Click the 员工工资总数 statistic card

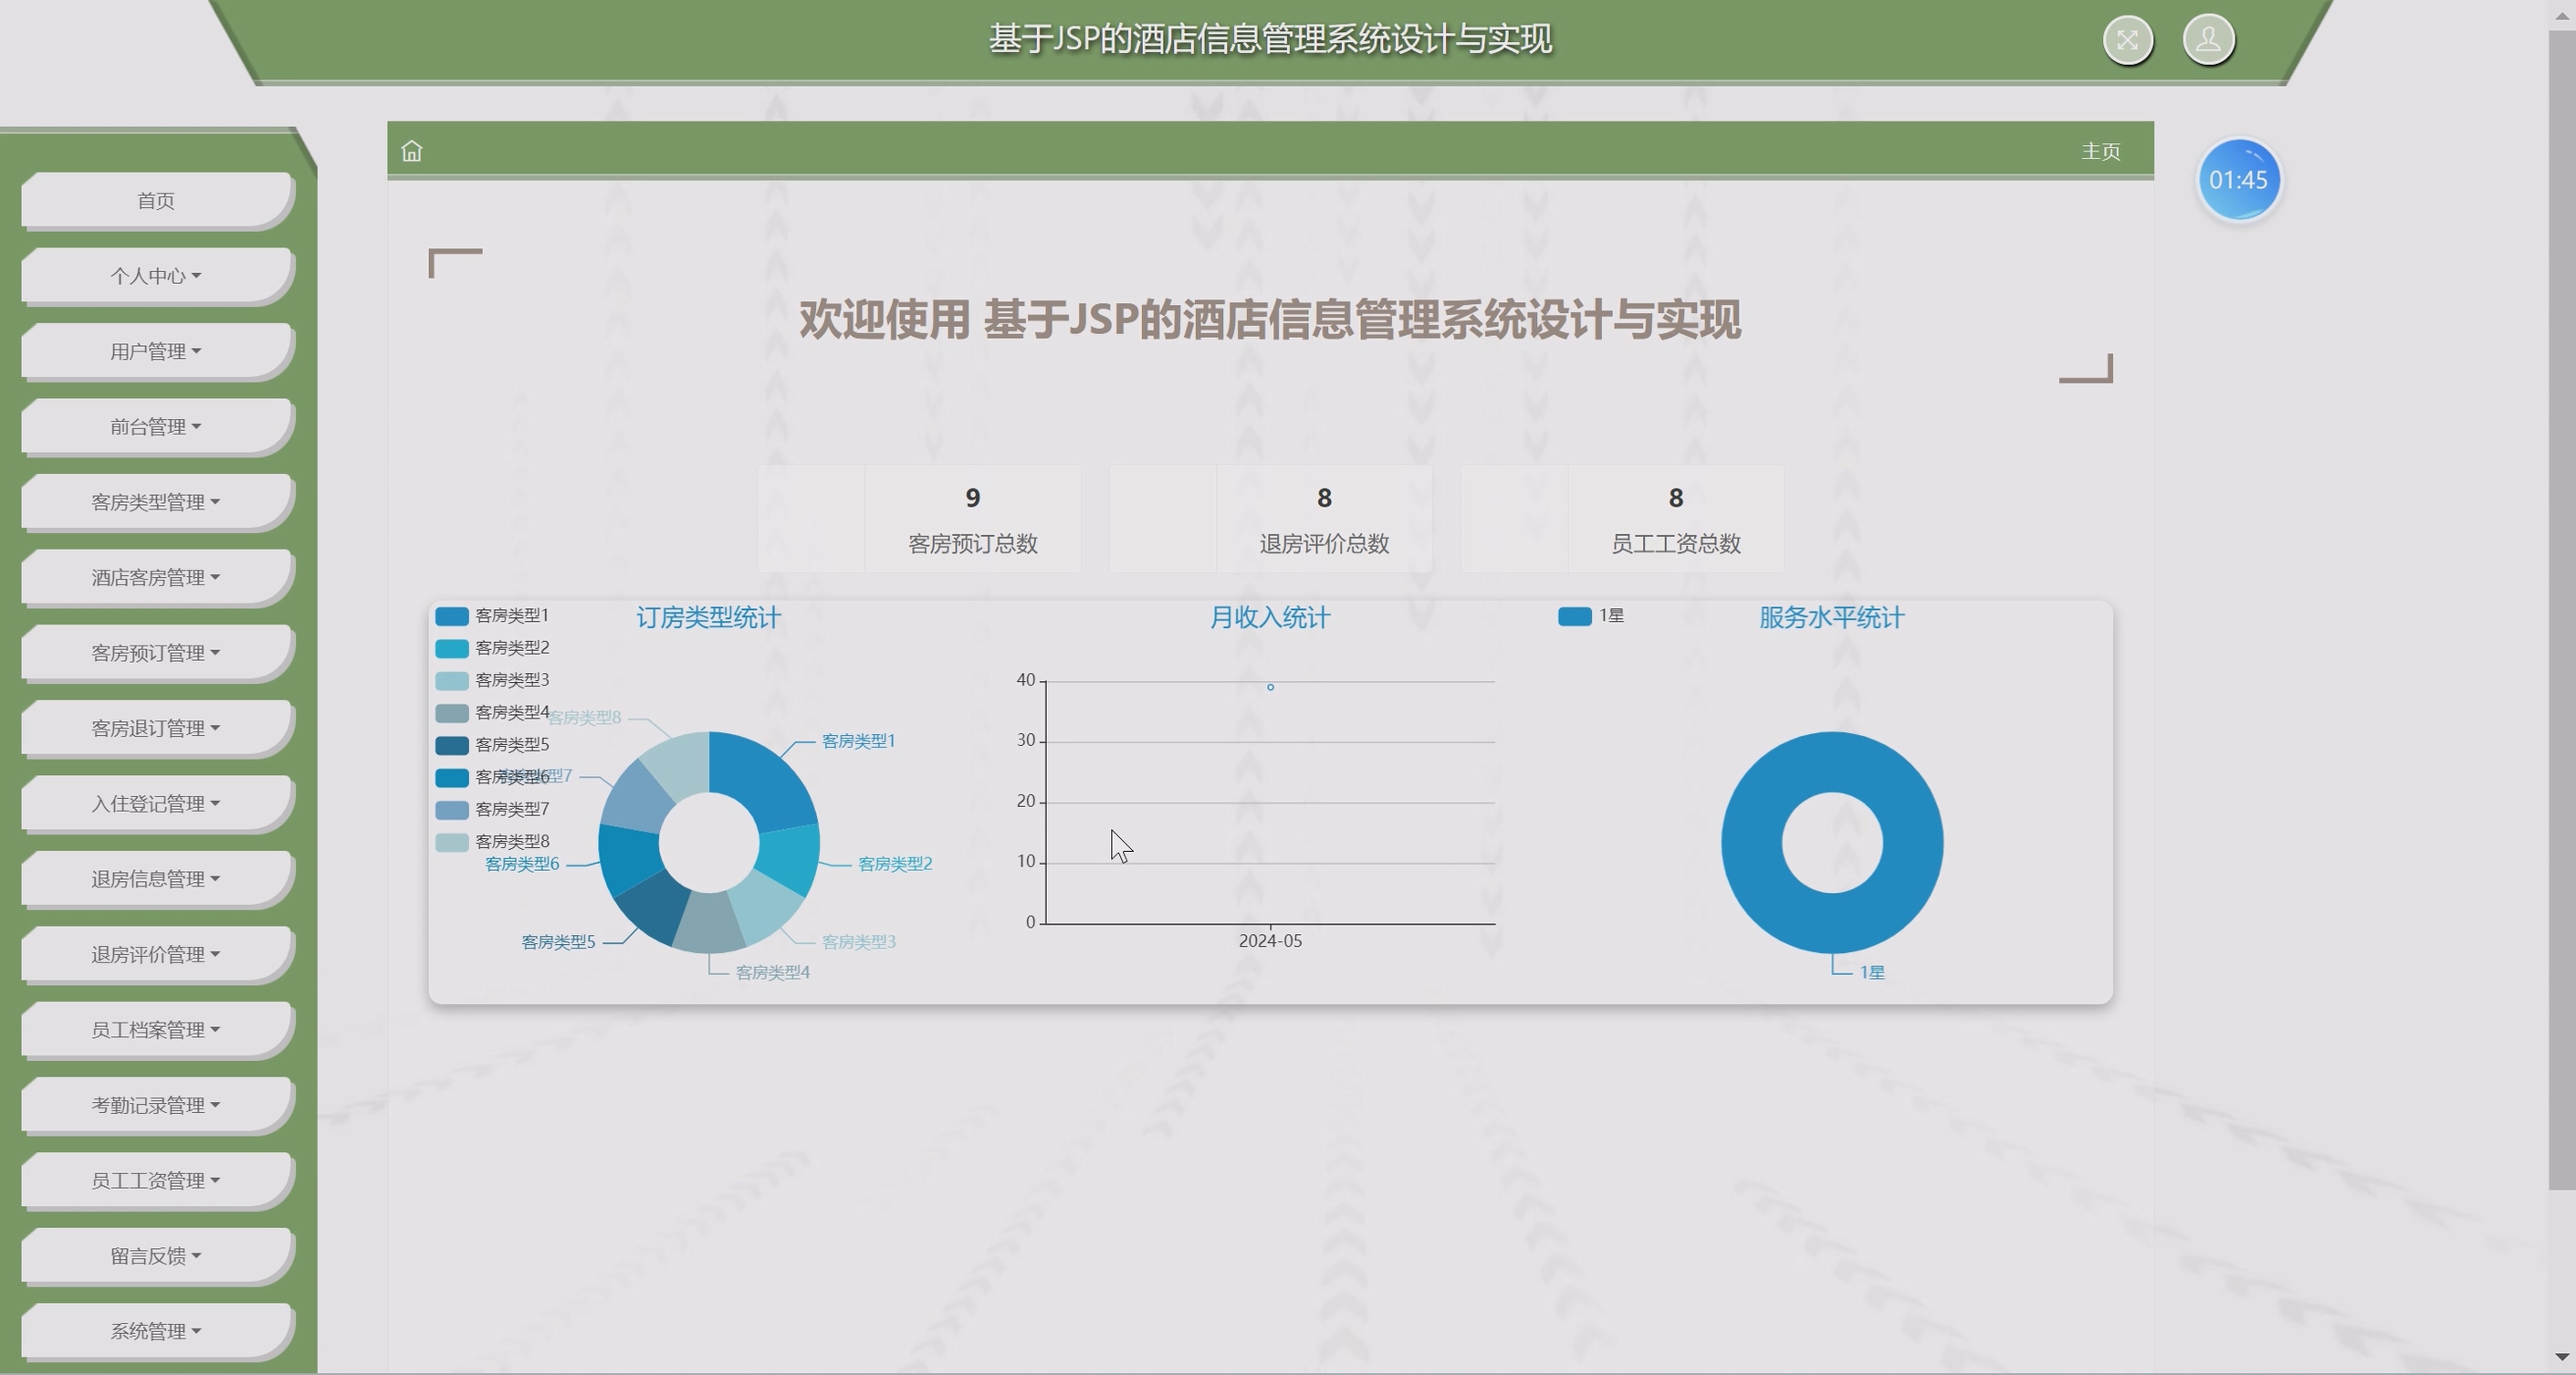click(1622, 519)
